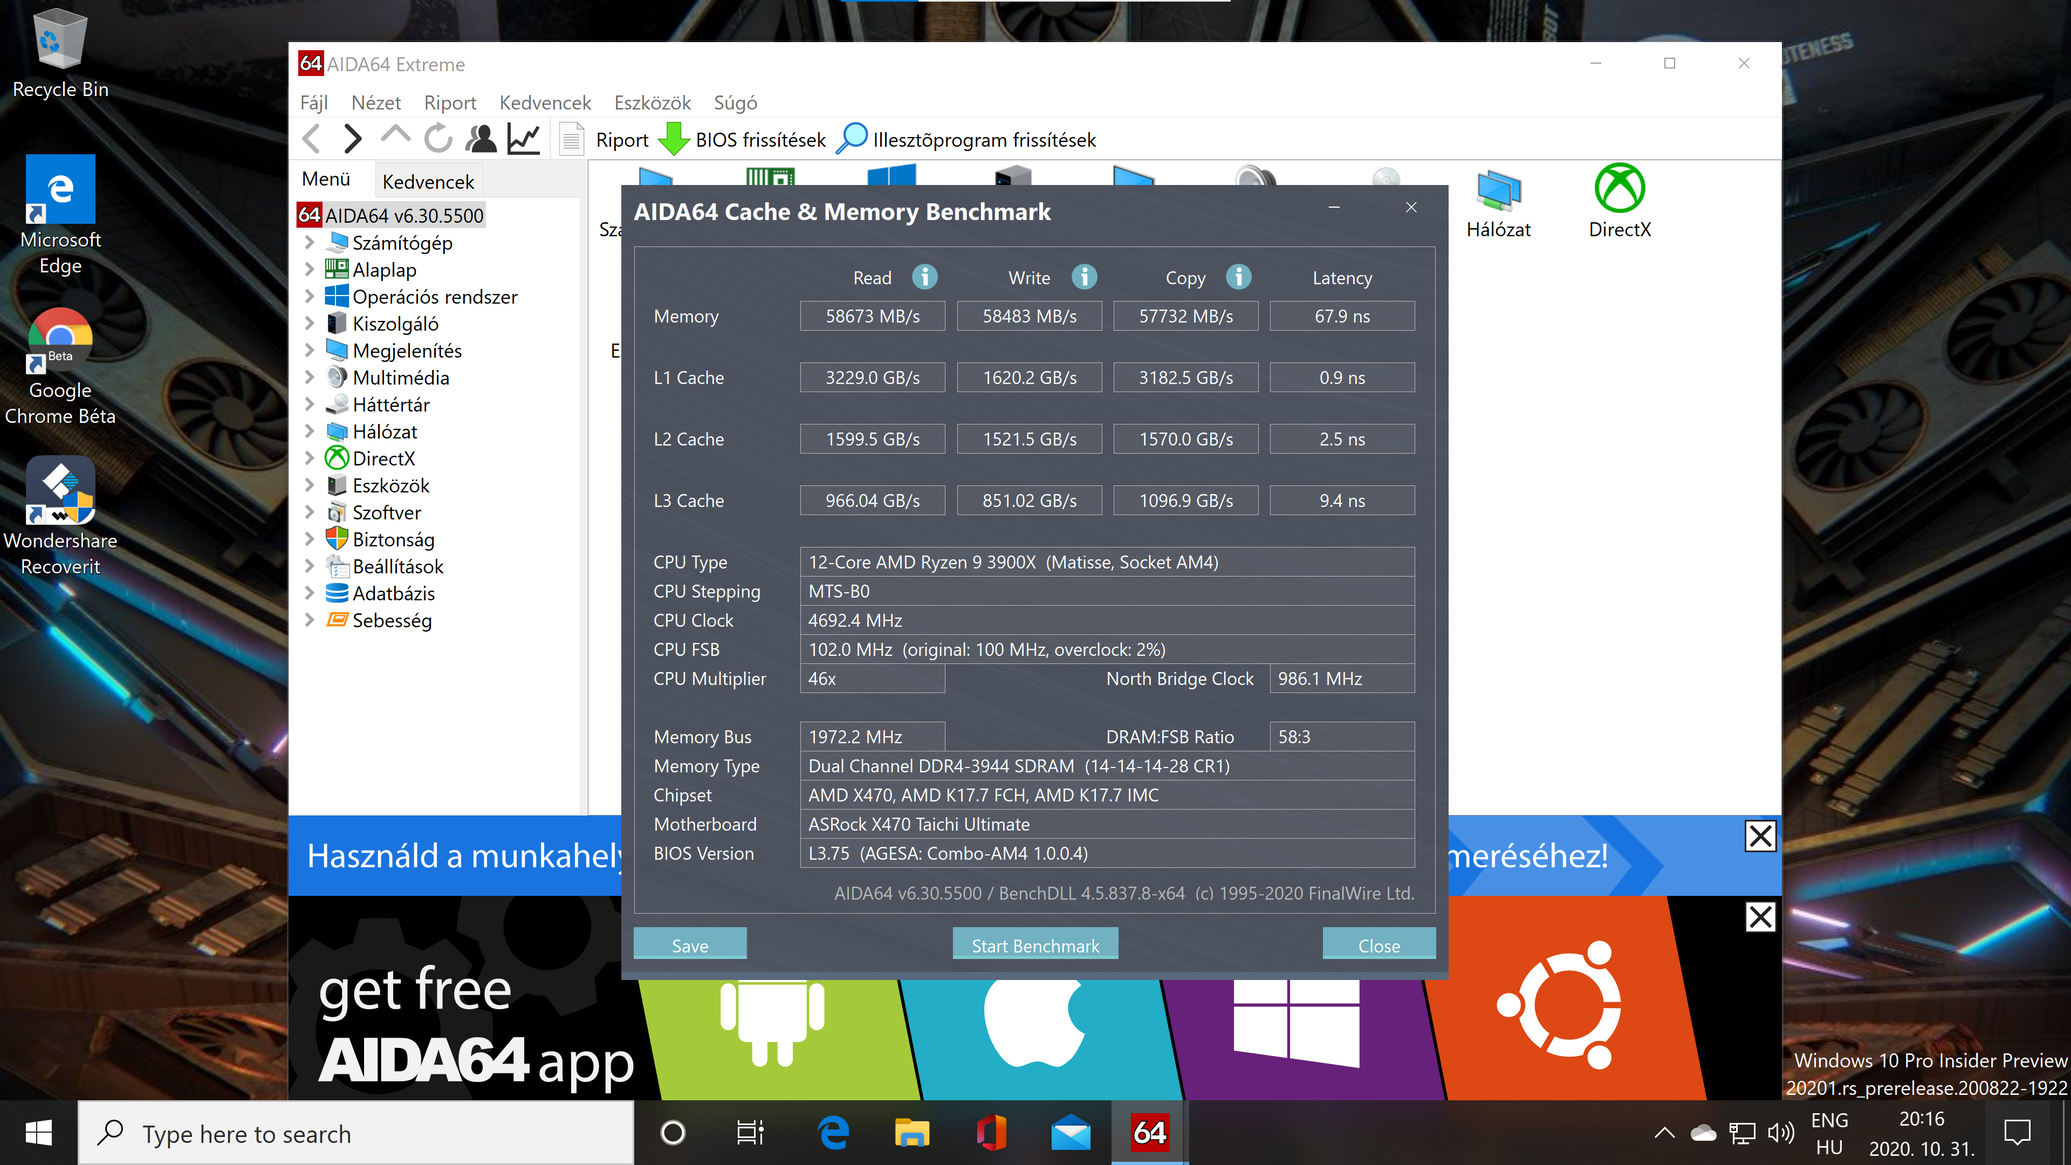Show hidden tray icons chevron
This screenshot has width=2071, height=1165.
(x=1664, y=1133)
